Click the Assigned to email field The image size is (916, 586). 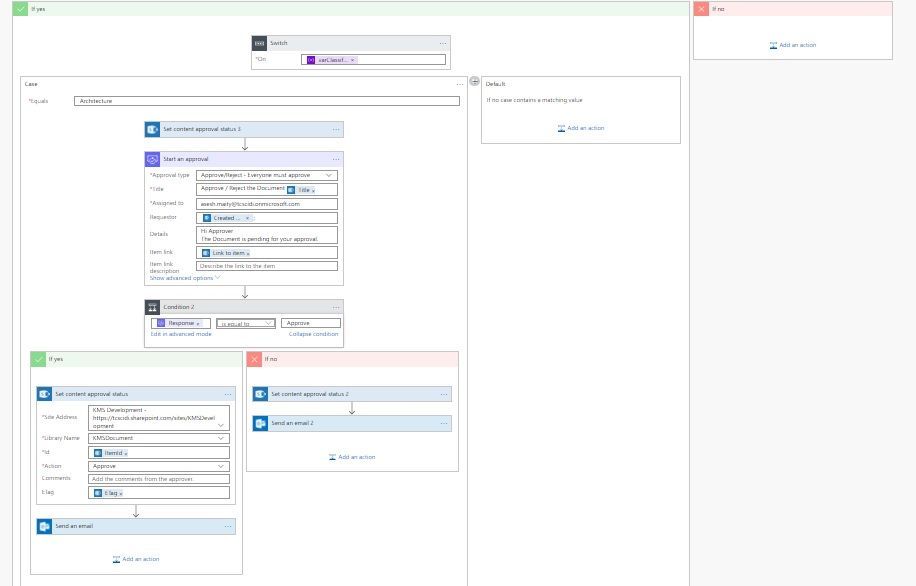[x=267, y=204]
